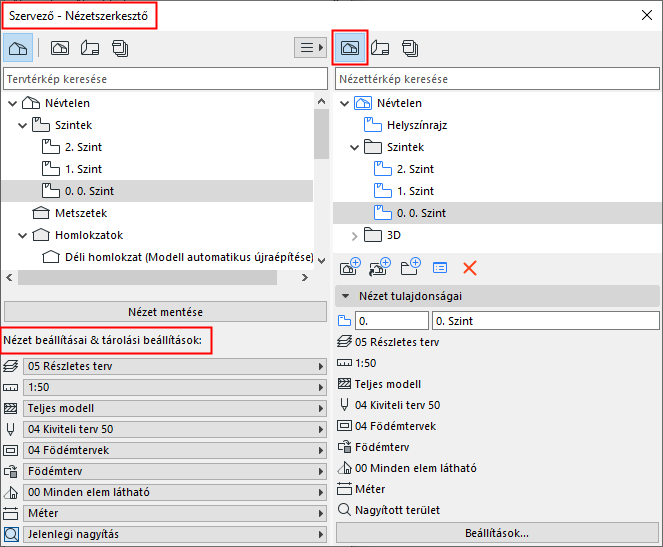Open the Jelenlegi nagyítás zoom dropdown
The height and width of the screenshot is (547, 663).
(x=175, y=534)
